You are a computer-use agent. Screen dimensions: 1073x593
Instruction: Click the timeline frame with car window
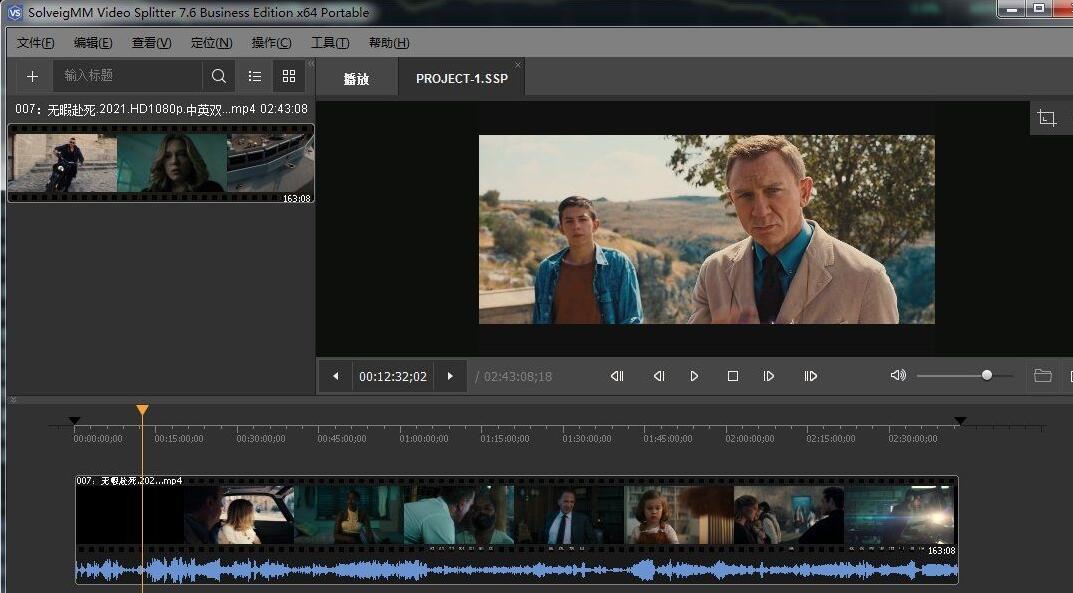click(239, 515)
